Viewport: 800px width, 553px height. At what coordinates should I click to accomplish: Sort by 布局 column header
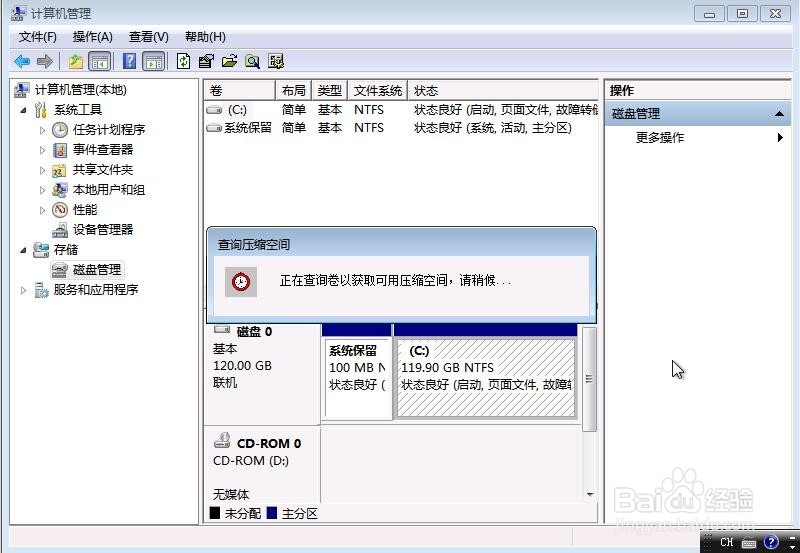coord(293,91)
